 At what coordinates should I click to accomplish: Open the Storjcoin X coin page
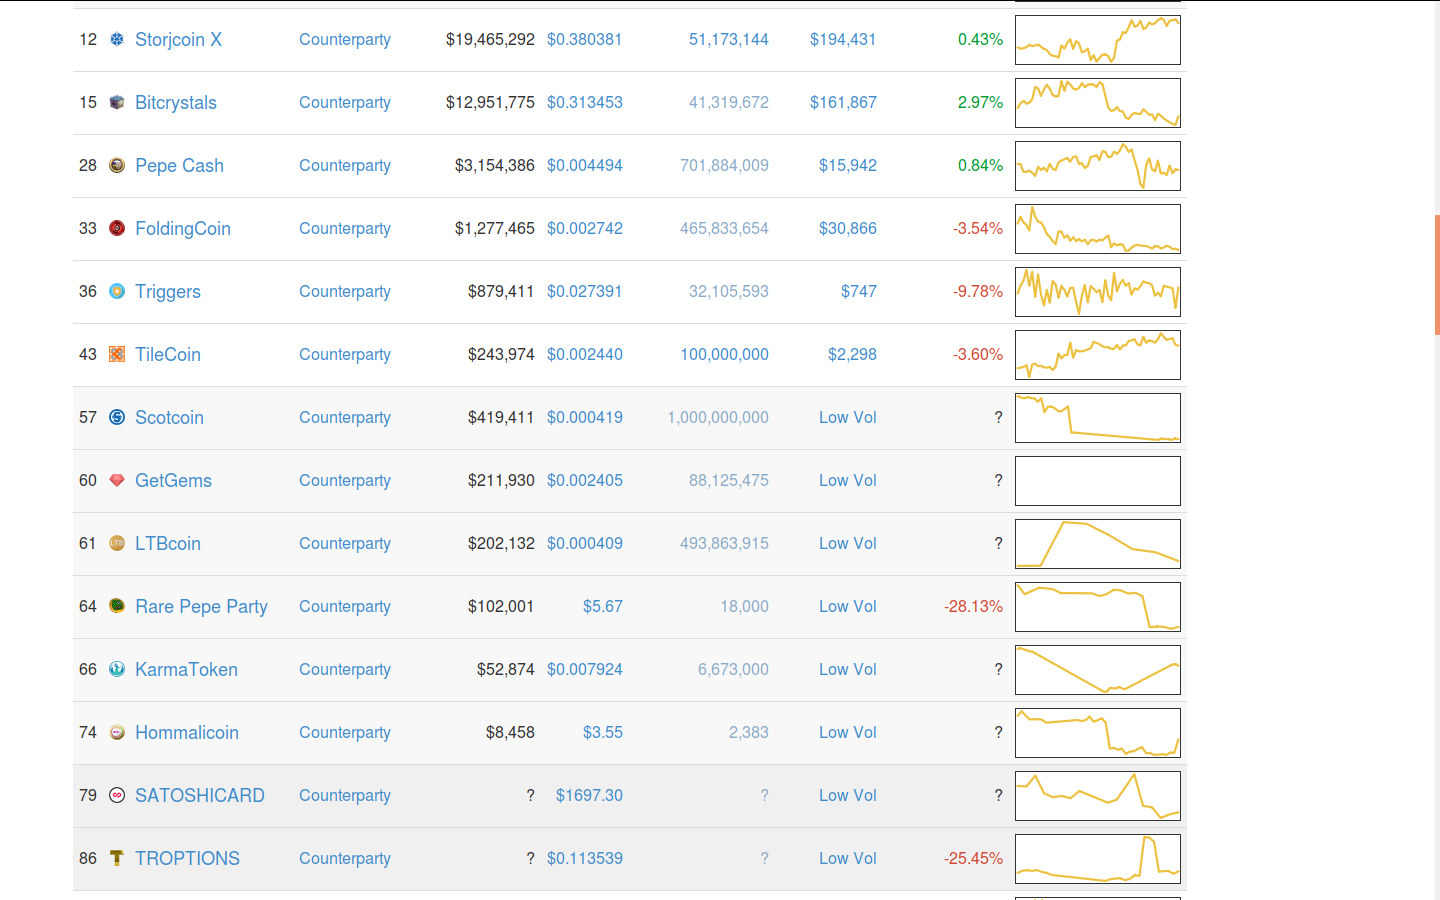178,39
